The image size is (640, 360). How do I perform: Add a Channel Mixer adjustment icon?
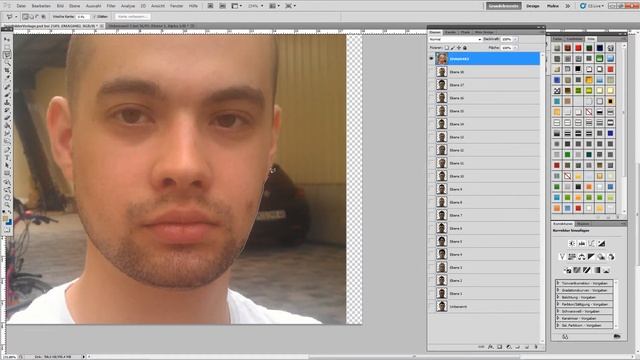(x=611, y=257)
